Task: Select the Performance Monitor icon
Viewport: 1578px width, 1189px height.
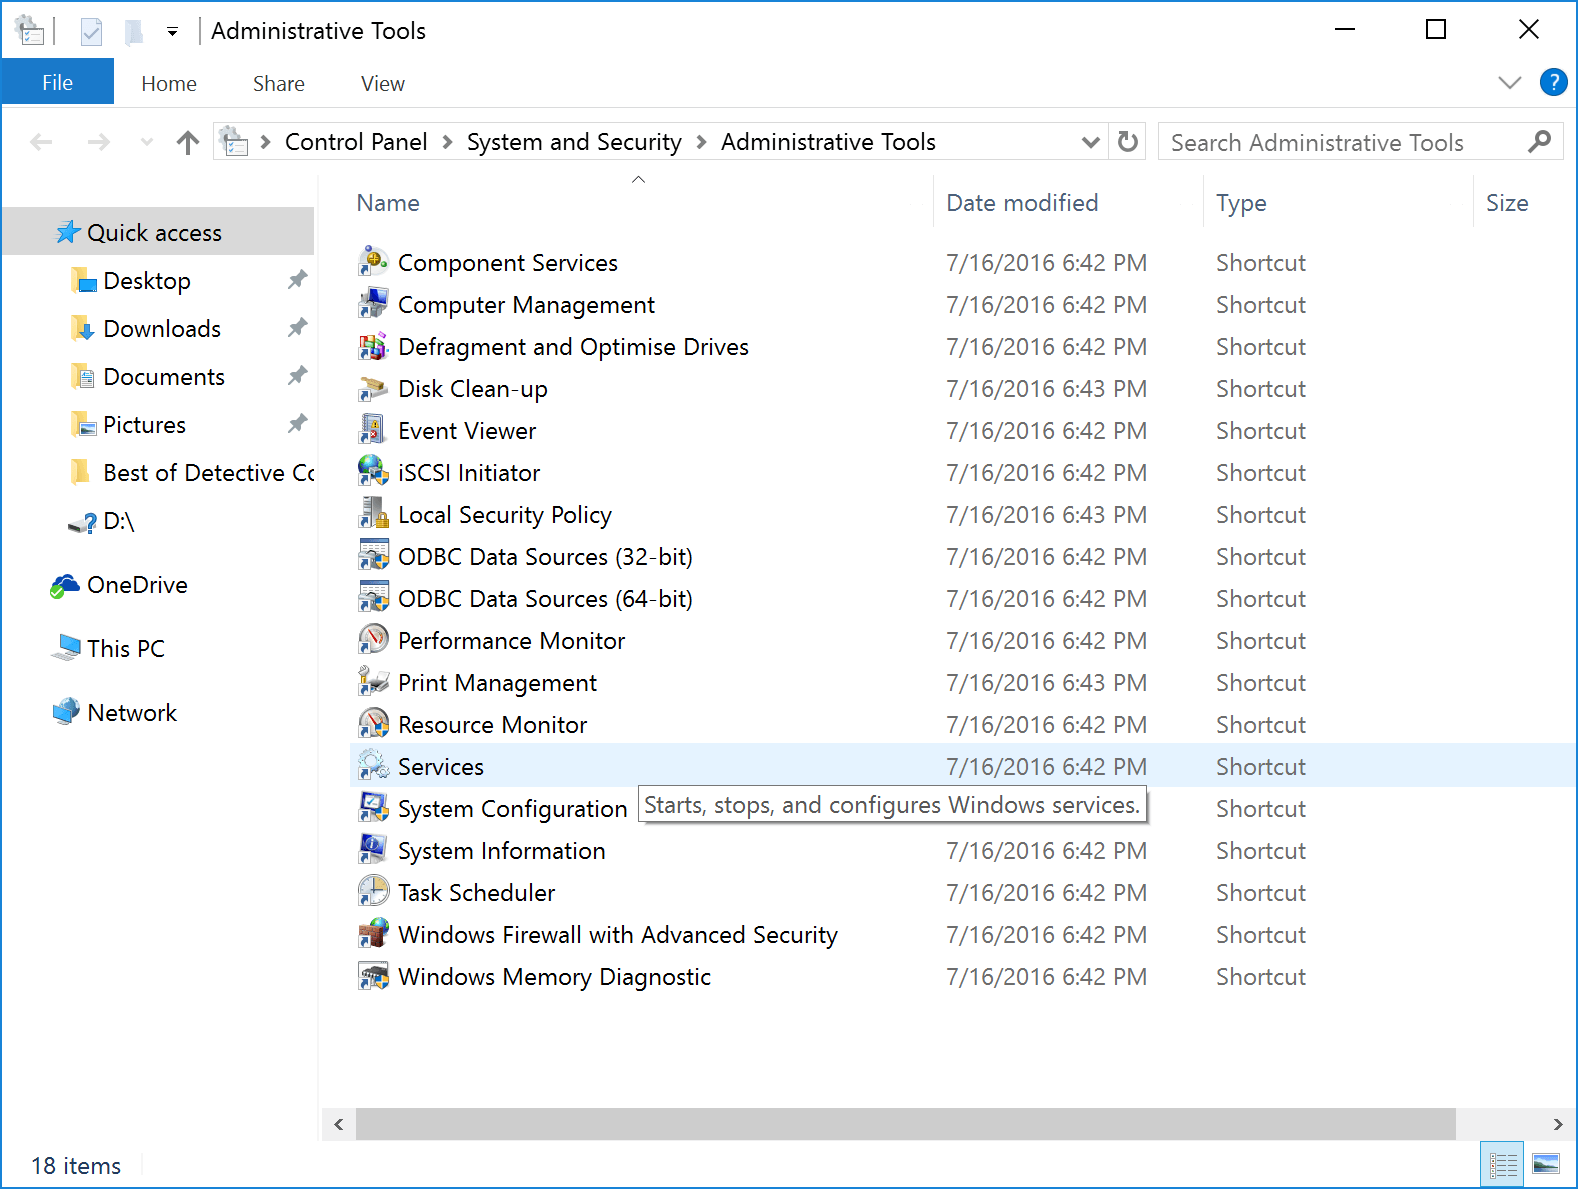Action: 373,640
